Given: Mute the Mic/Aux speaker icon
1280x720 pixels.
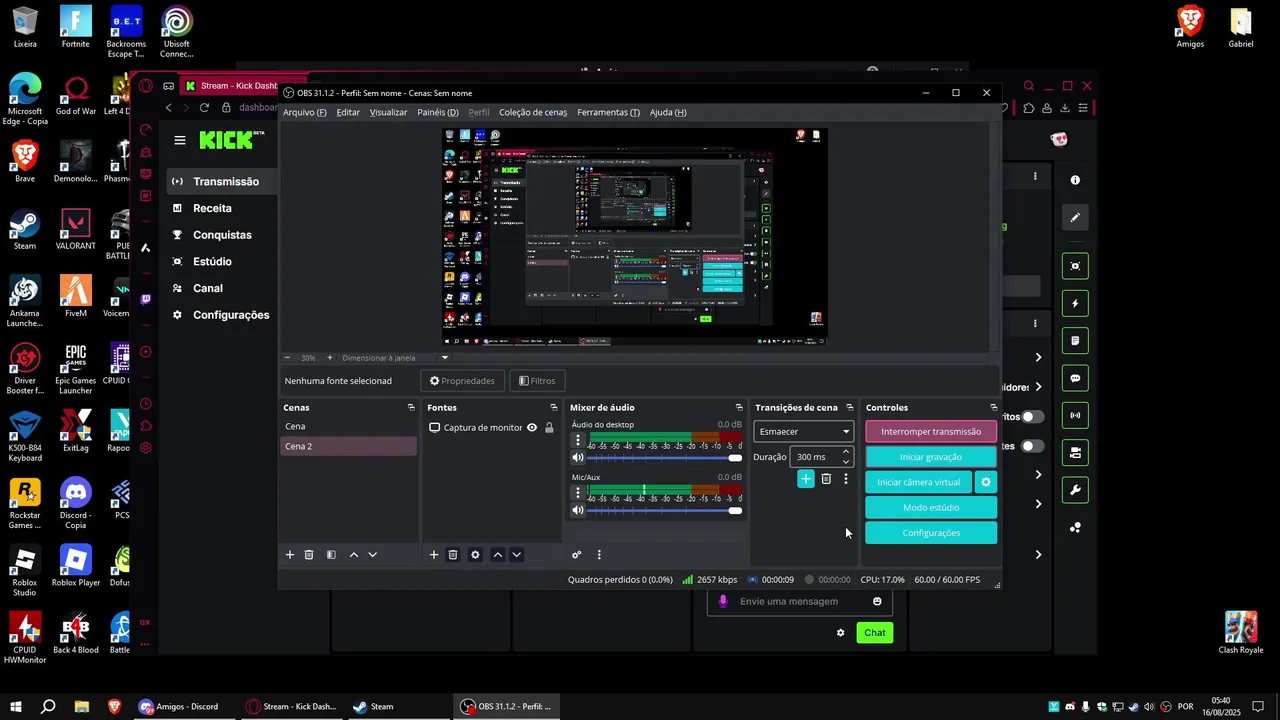Looking at the screenshot, I should tap(577, 510).
